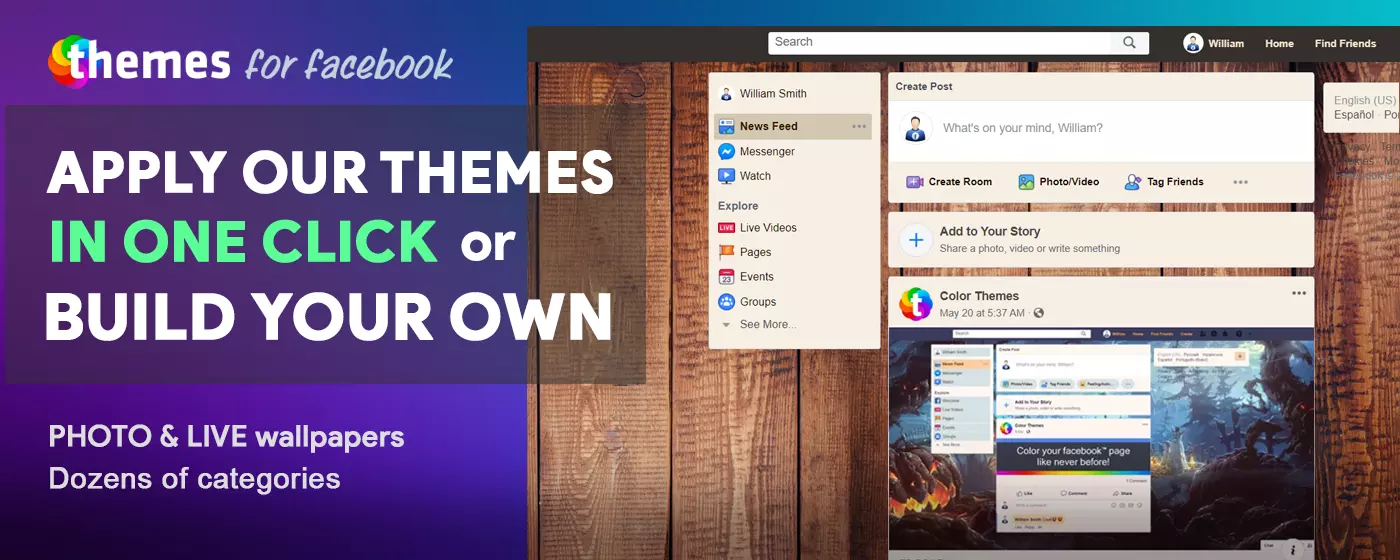Open the Home link in top bar
The height and width of the screenshot is (560, 1400).
tap(1279, 43)
